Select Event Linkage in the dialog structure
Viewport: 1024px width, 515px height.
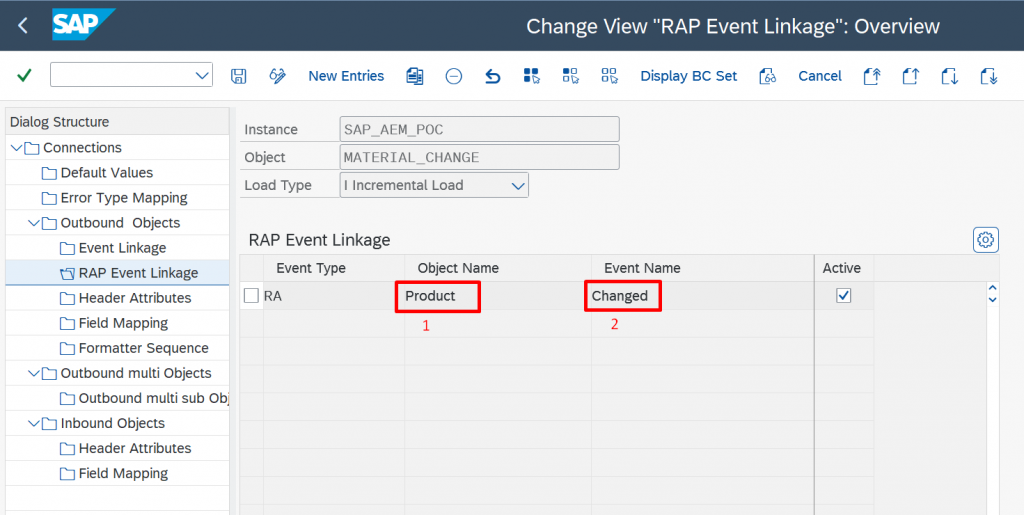(122, 248)
